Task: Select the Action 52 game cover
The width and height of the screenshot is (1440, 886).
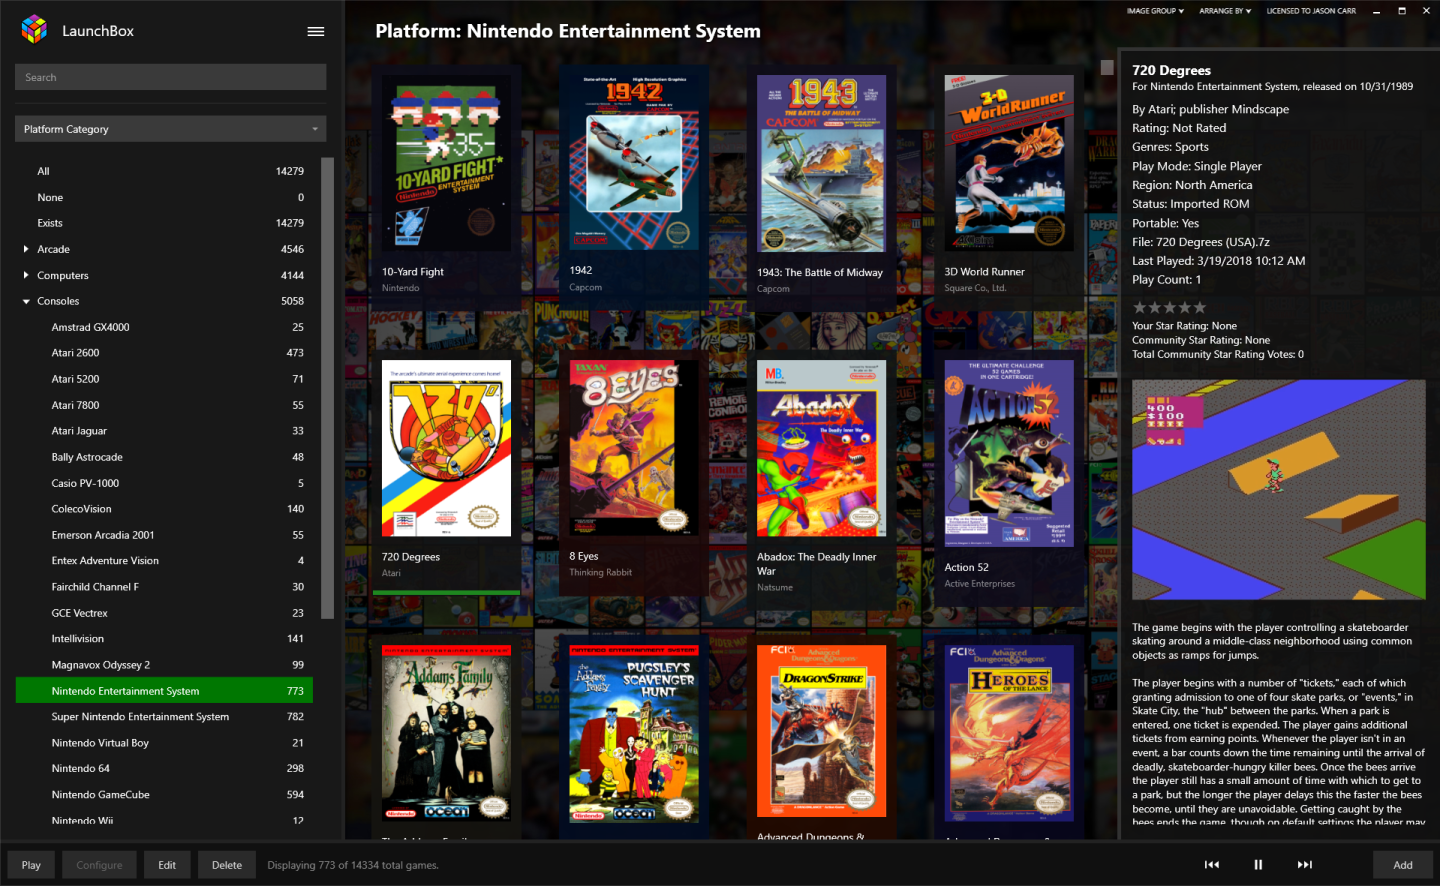Action: coord(1009,453)
